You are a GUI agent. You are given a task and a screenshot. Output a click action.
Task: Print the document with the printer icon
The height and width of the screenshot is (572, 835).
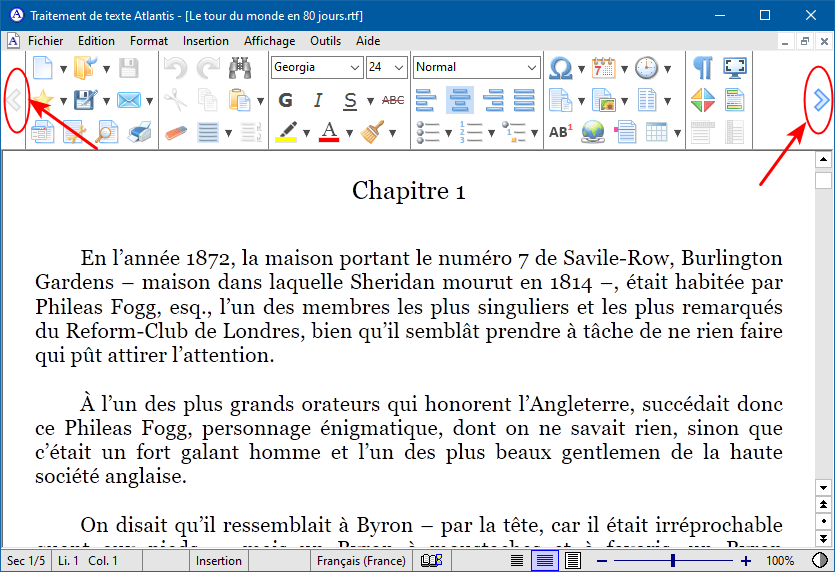point(140,132)
